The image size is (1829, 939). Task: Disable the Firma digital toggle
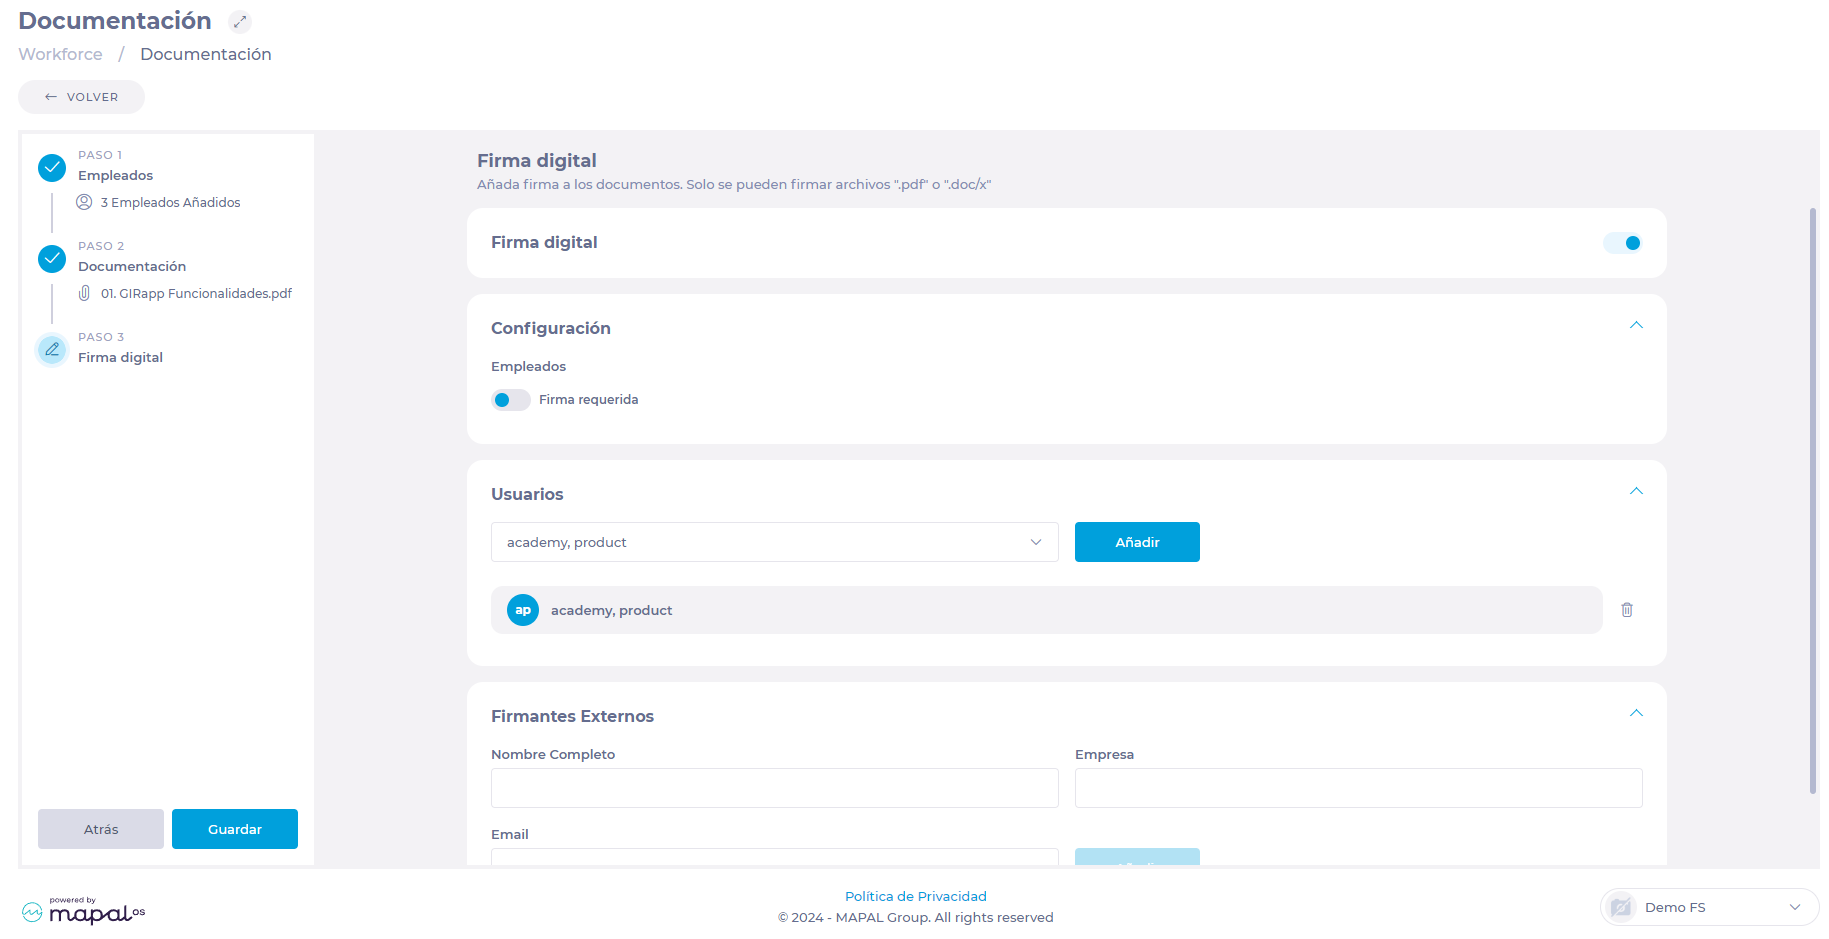point(1622,243)
